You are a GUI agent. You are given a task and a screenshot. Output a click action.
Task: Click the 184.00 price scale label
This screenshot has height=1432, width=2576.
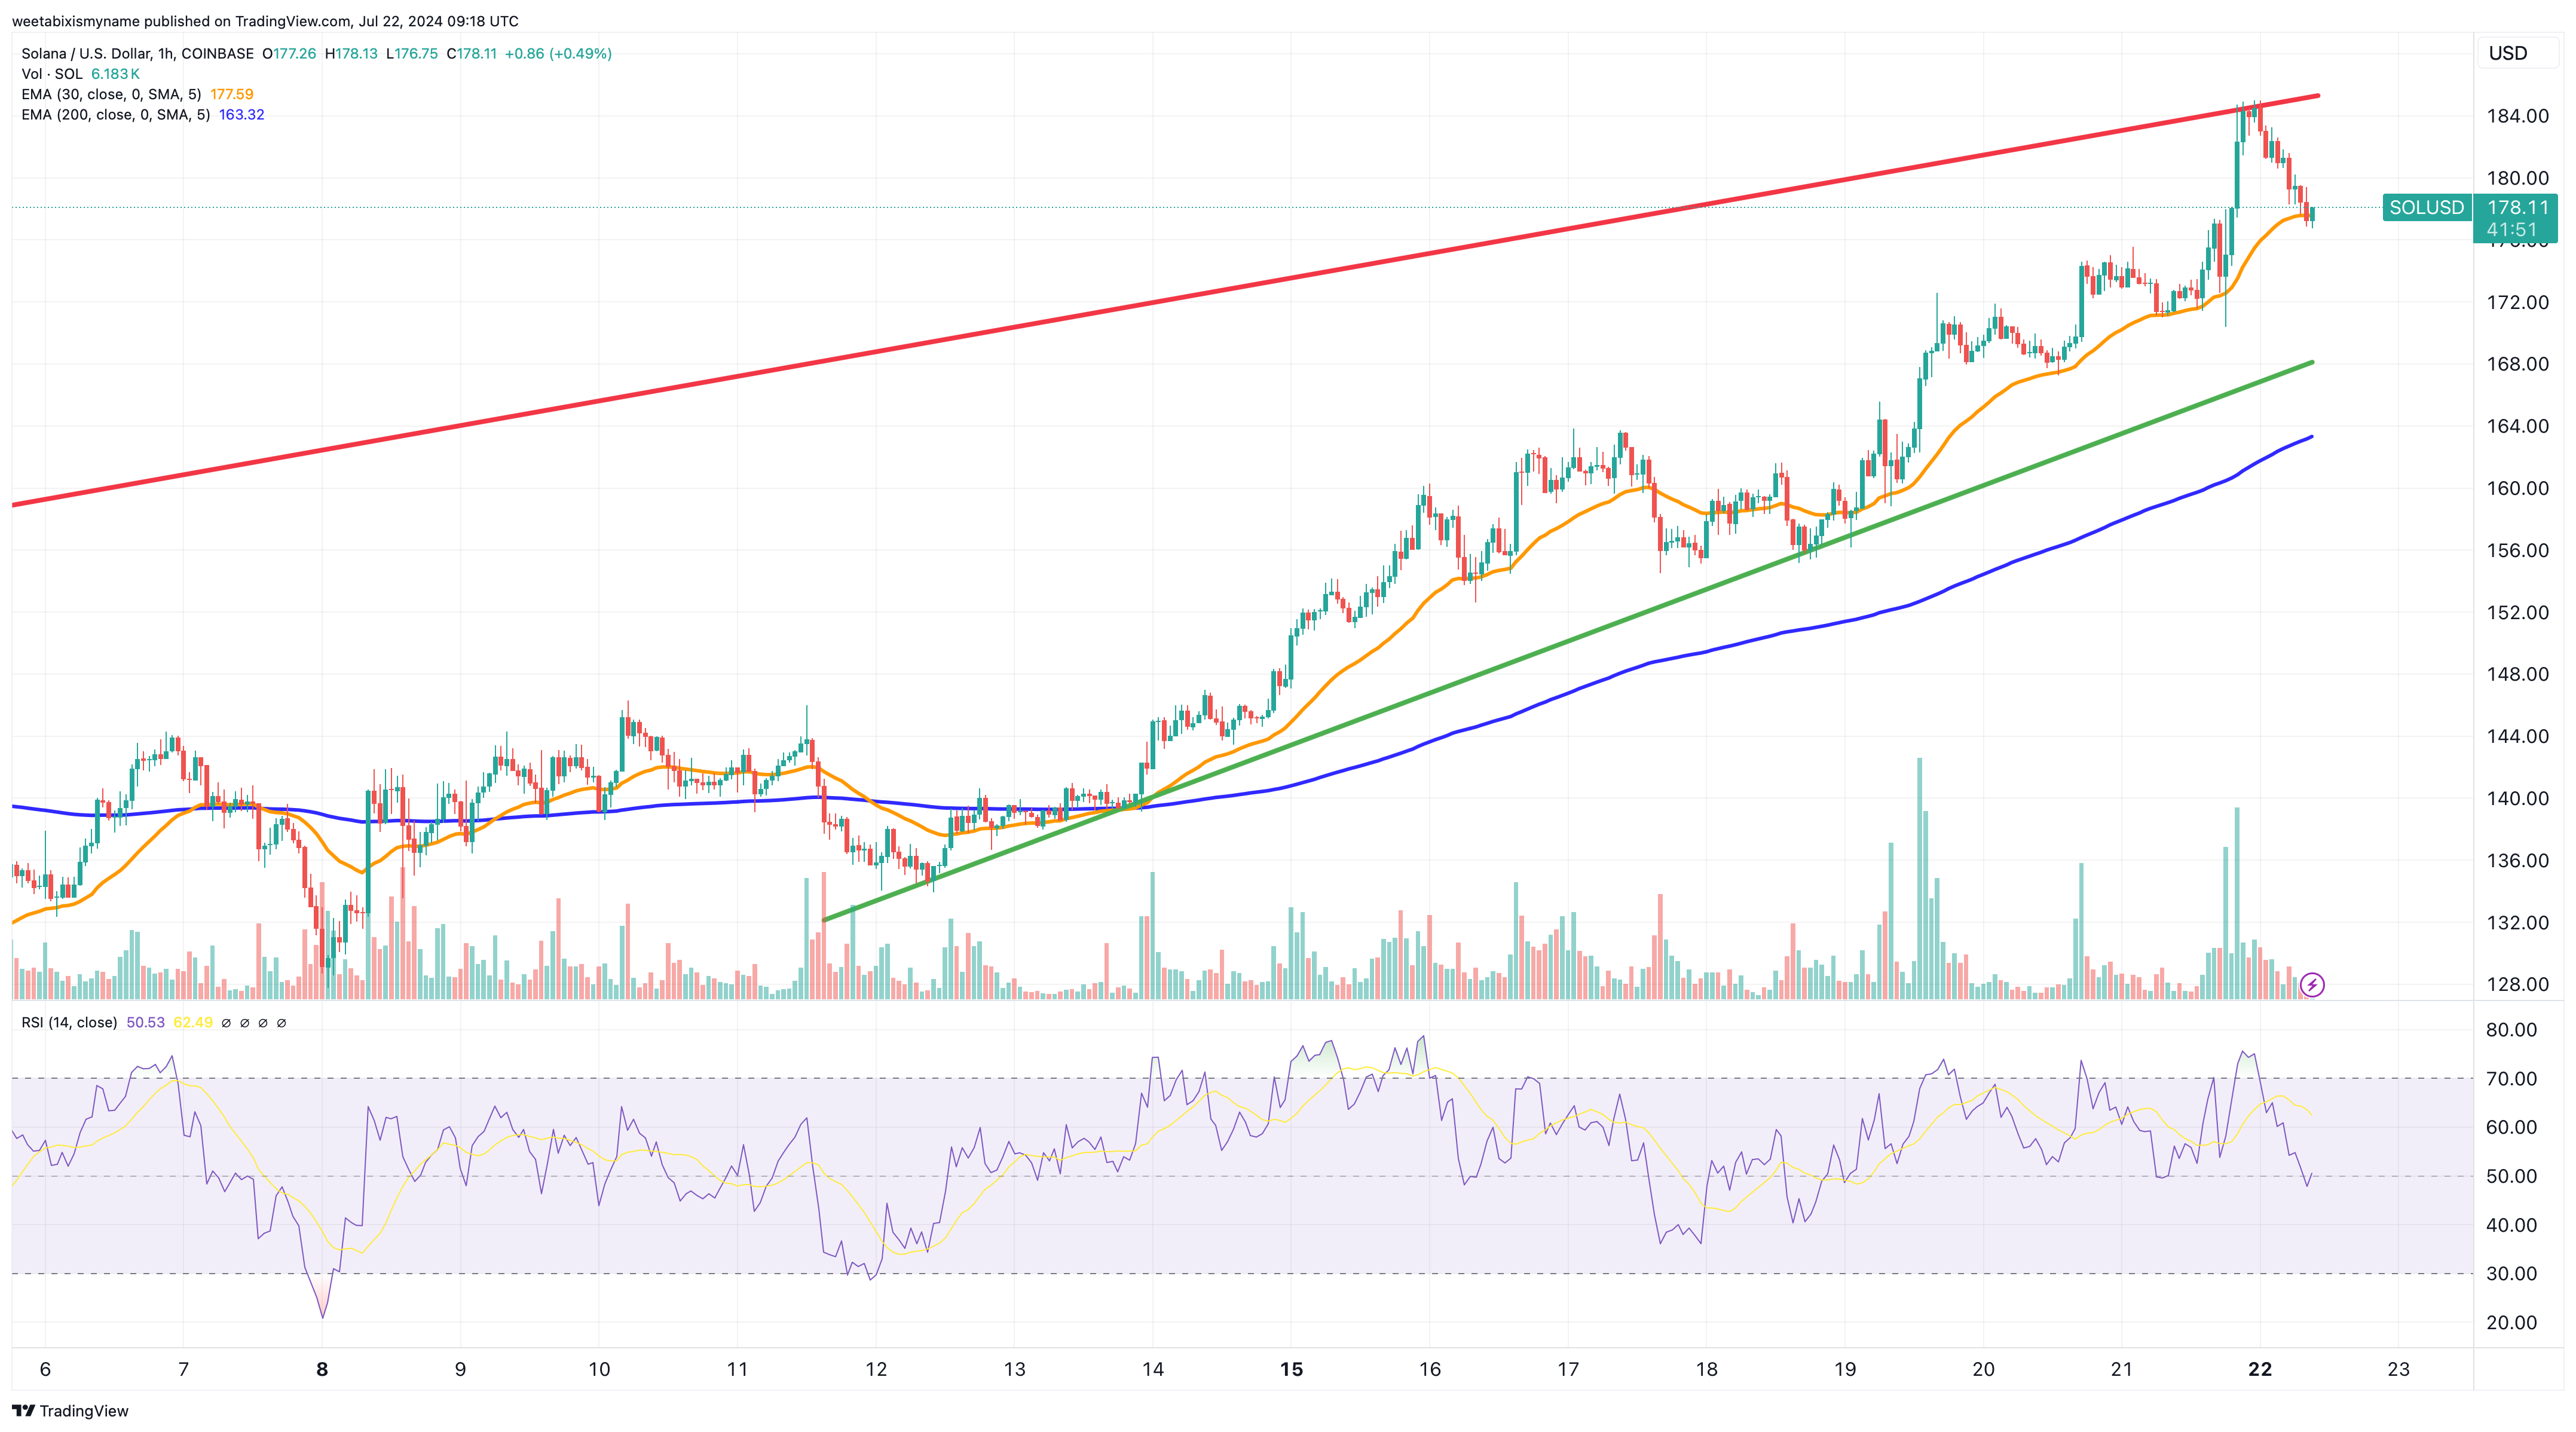click(x=2517, y=116)
